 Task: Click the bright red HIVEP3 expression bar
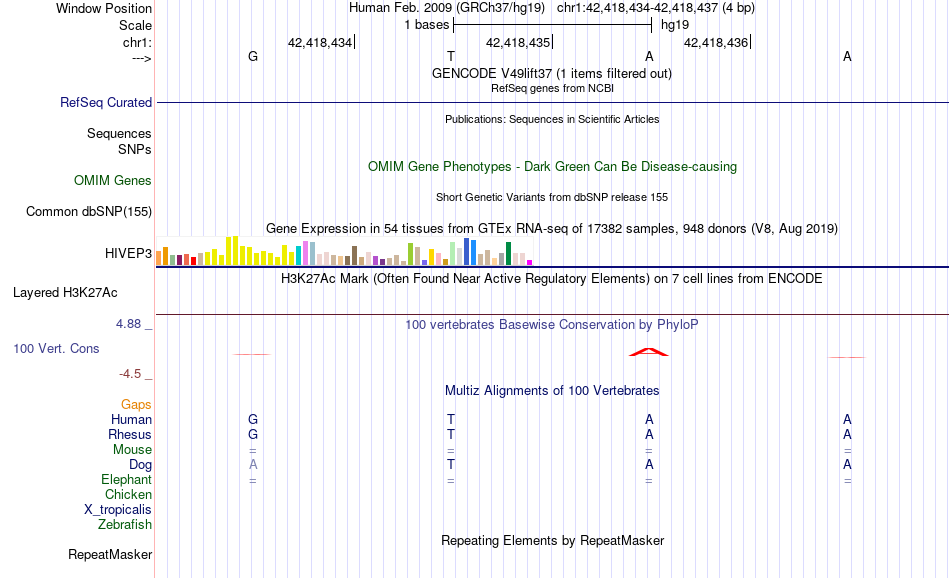coord(193,261)
